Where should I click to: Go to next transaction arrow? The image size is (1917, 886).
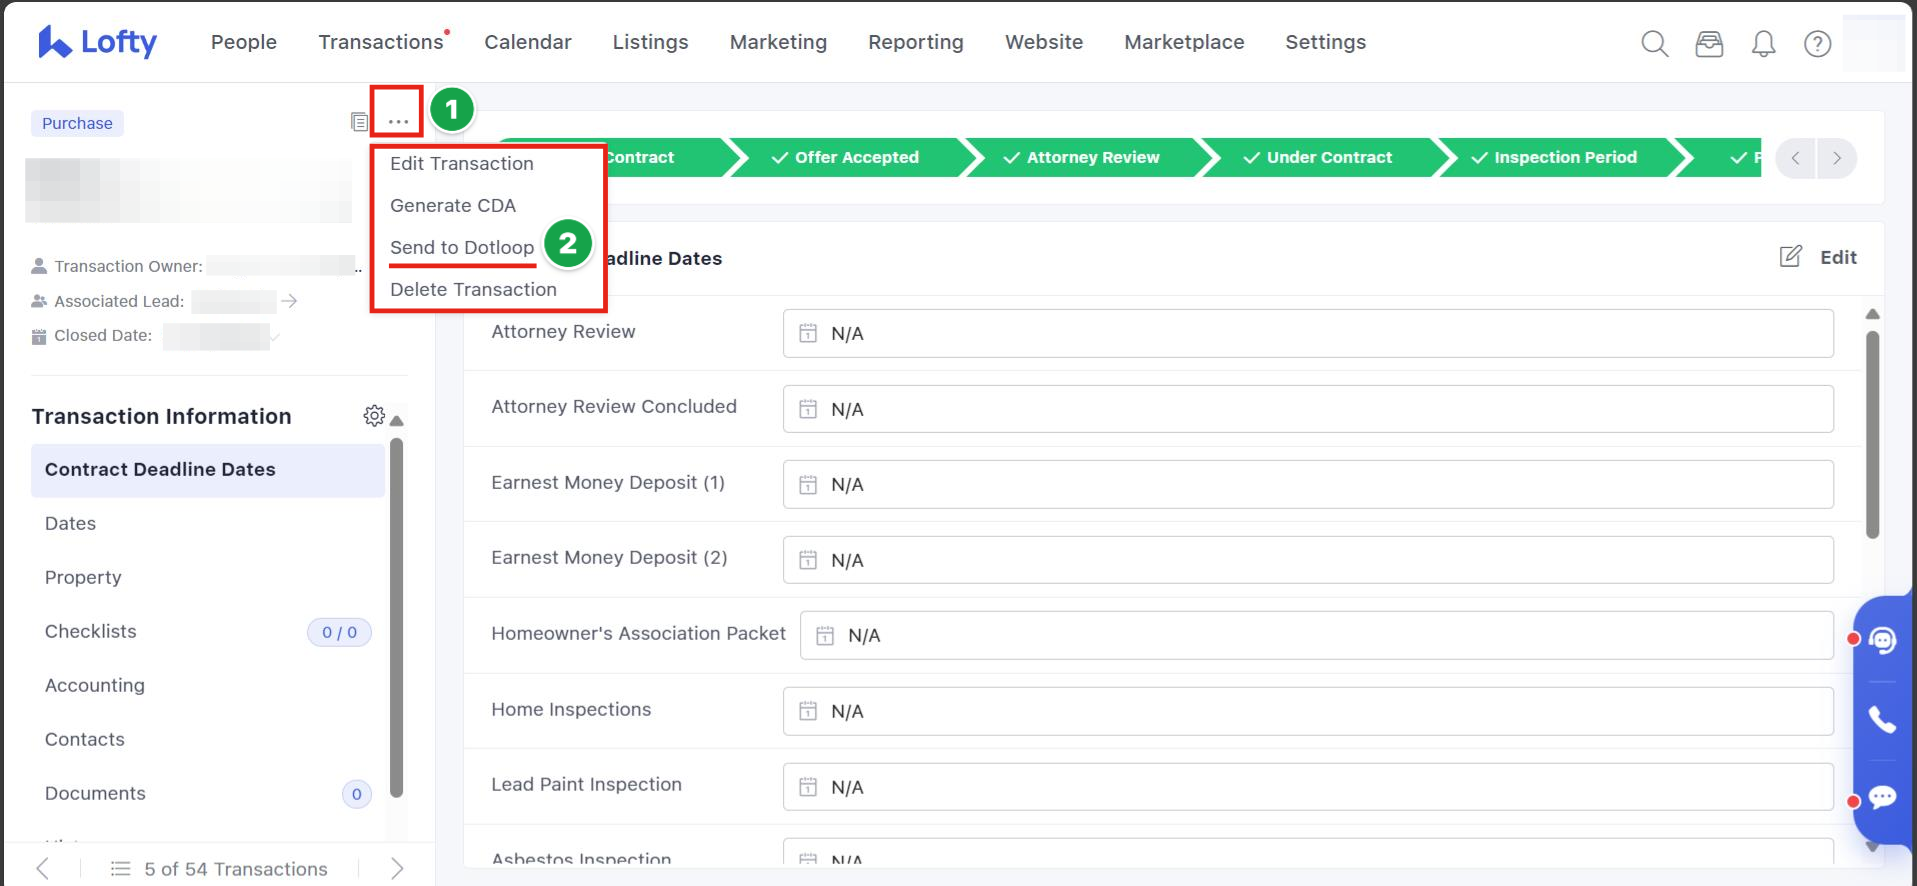397,868
